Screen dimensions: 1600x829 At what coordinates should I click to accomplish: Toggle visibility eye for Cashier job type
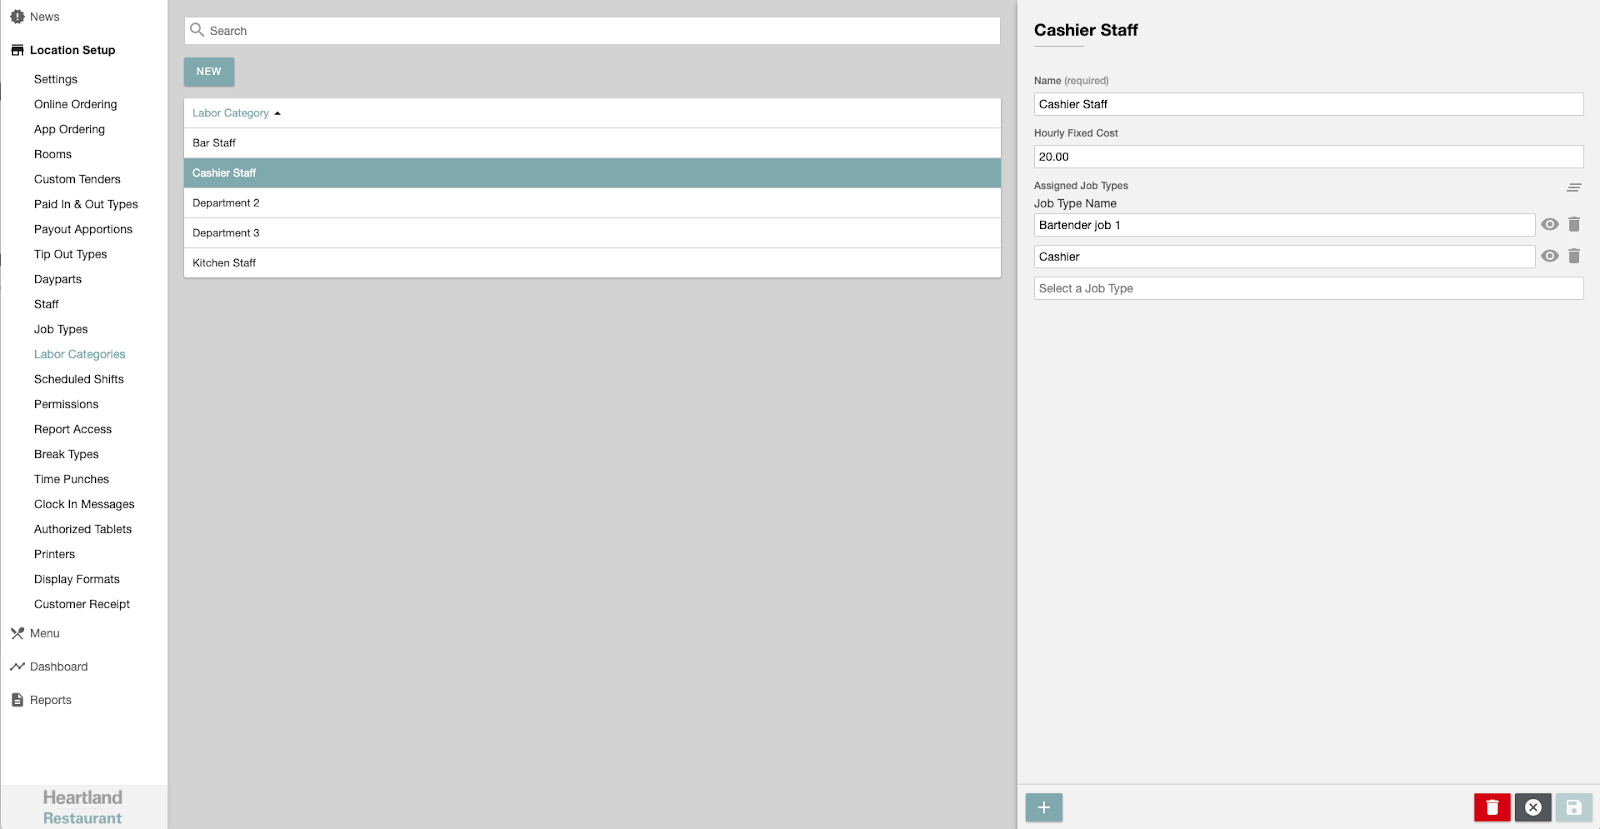pyautogui.click(x=1549, y=256)
